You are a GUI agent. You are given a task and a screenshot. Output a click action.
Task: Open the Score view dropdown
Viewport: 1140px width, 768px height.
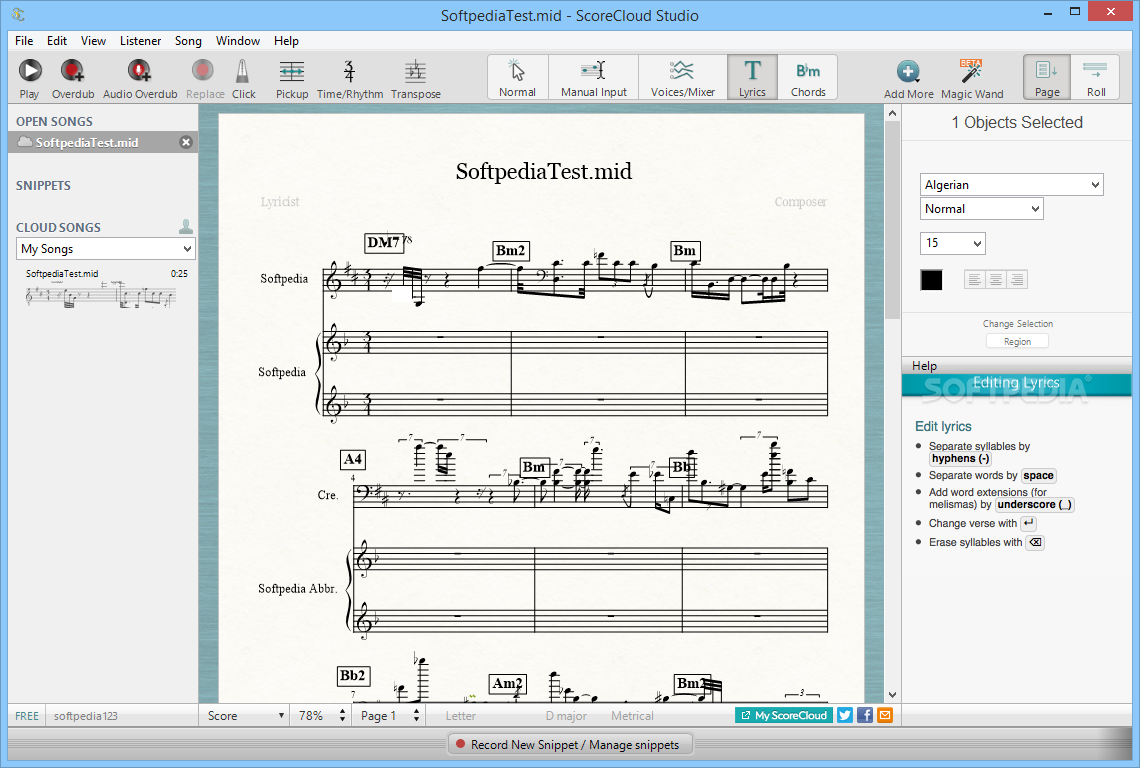point(245,716)
